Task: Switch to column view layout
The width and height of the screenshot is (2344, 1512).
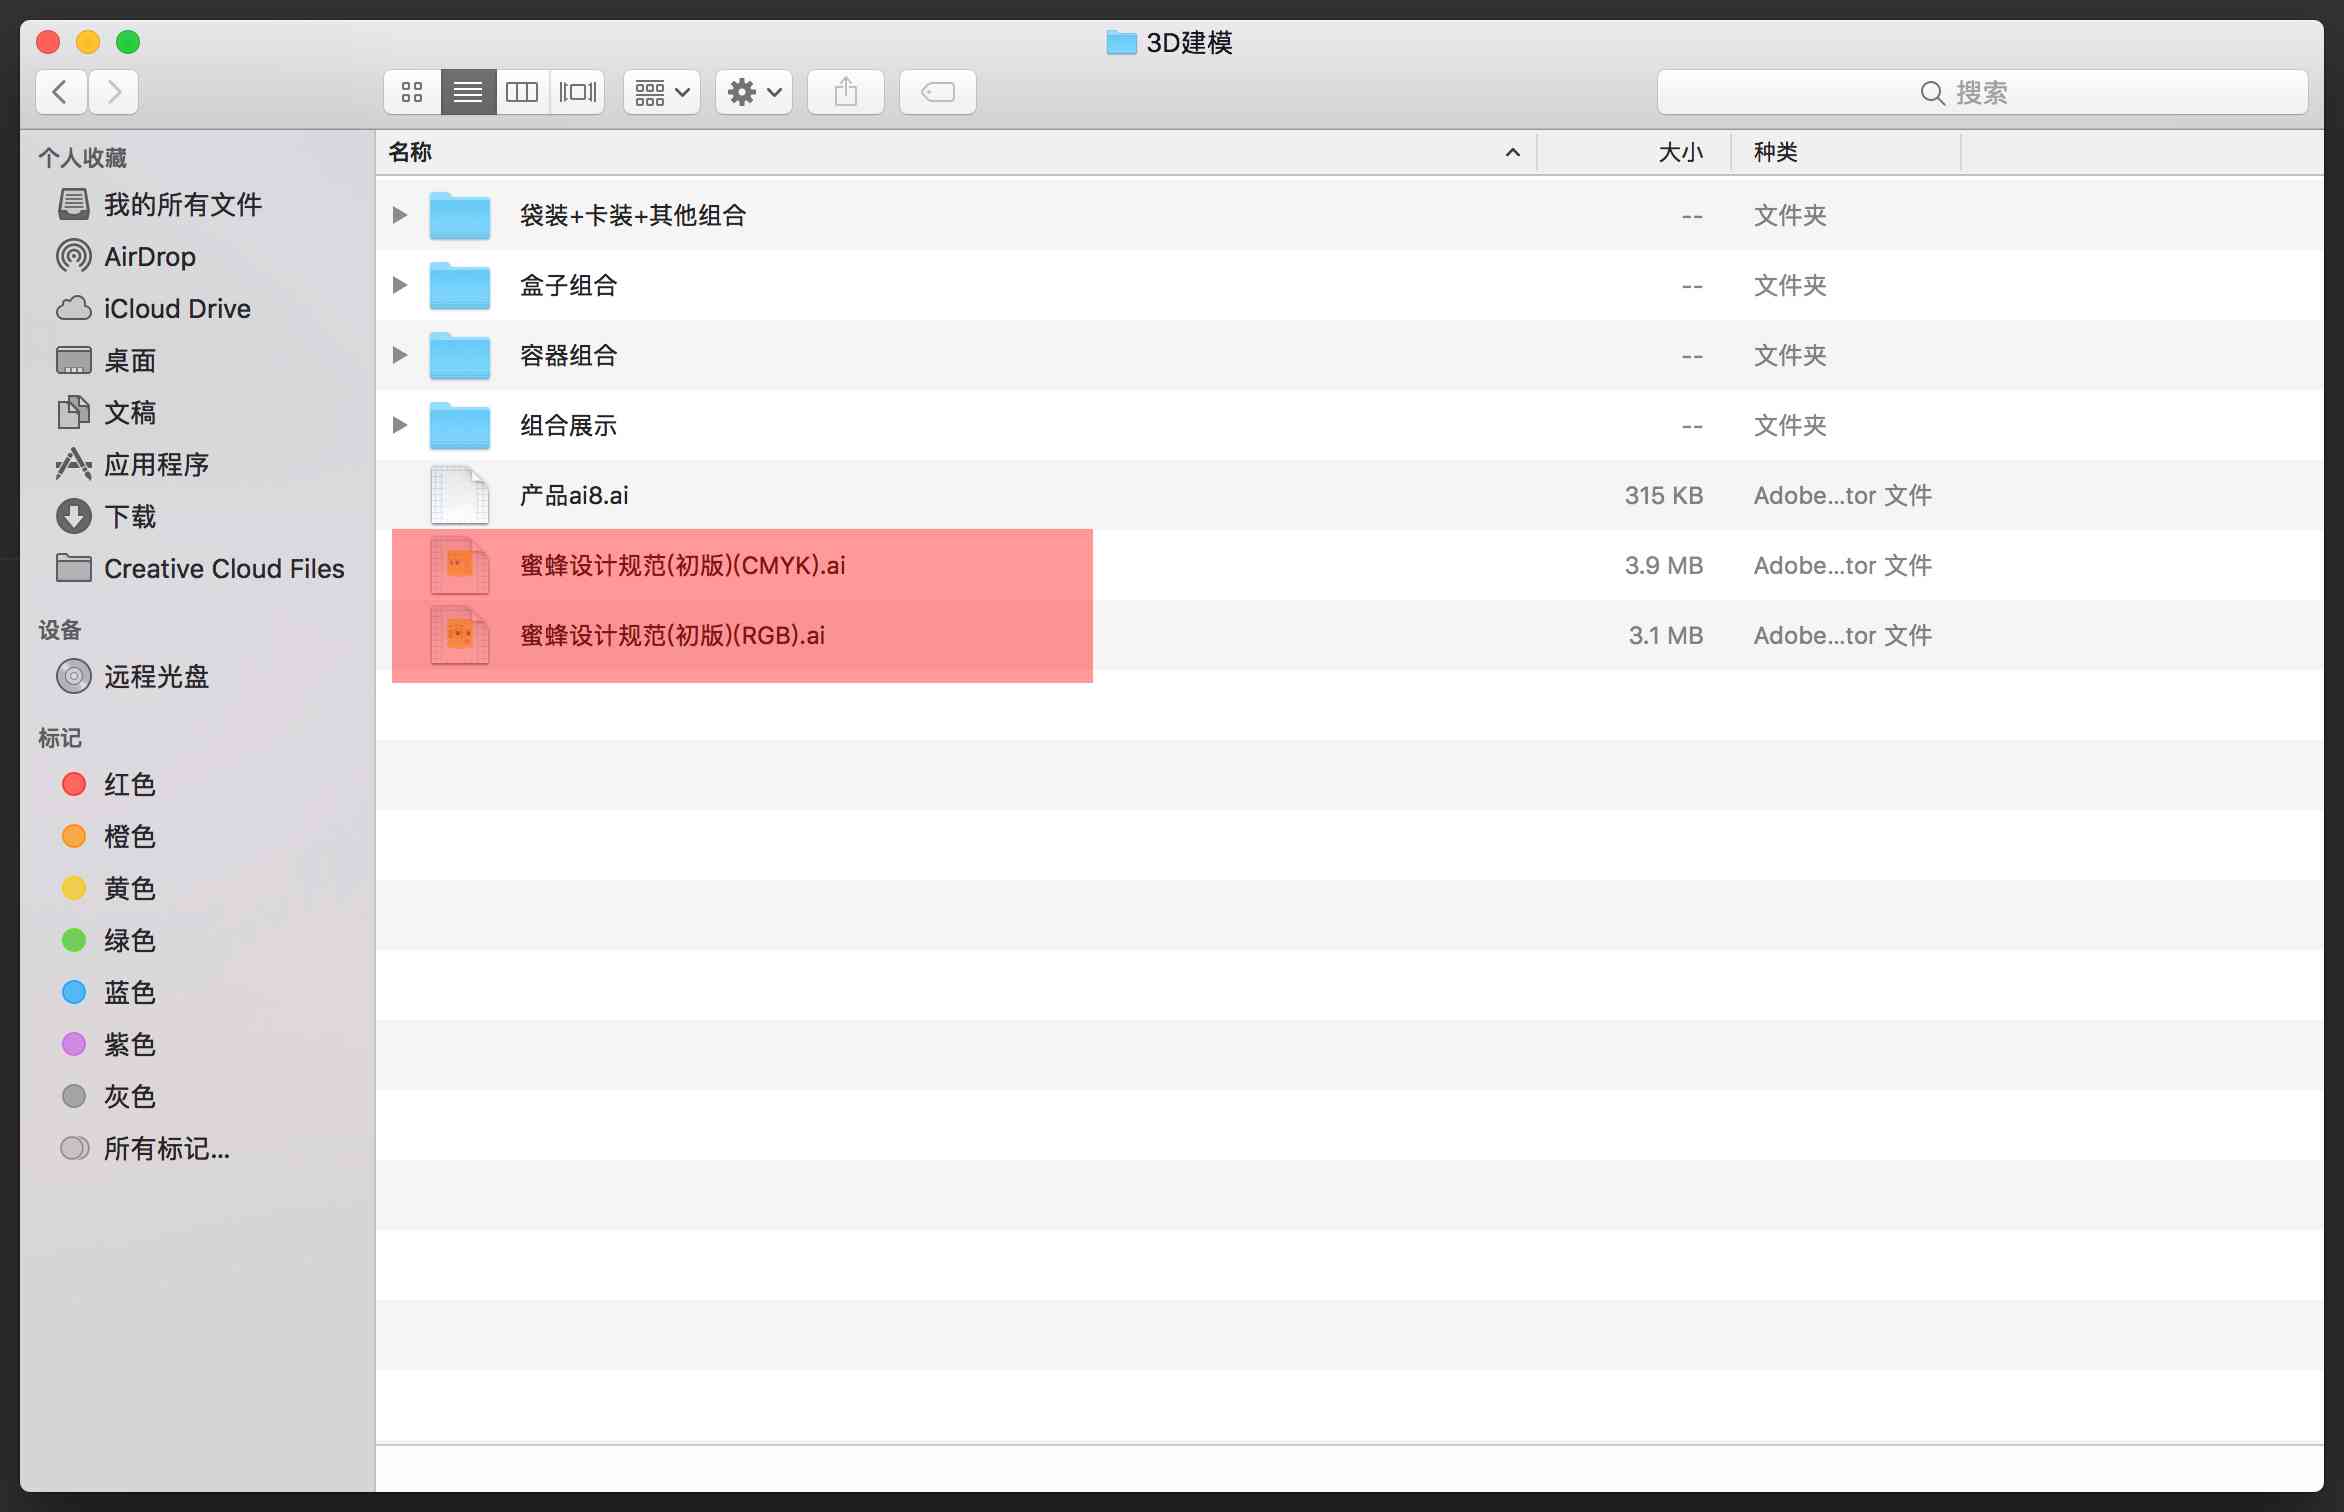Action: point(523,91)
